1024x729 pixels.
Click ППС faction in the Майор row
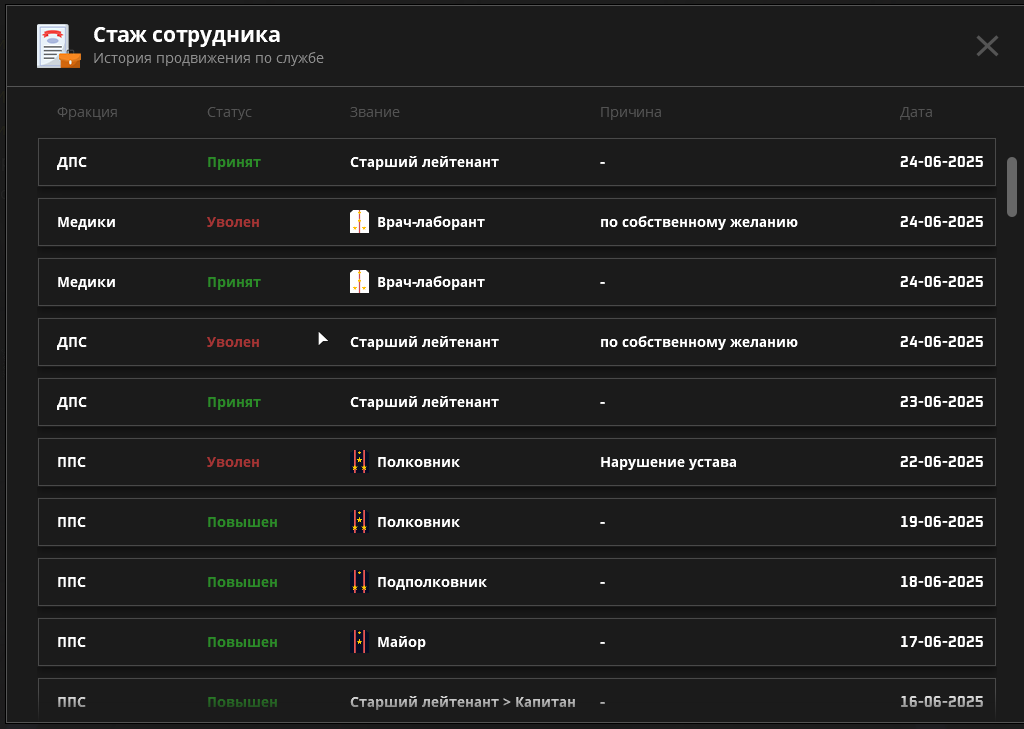(x=71, y=642)
